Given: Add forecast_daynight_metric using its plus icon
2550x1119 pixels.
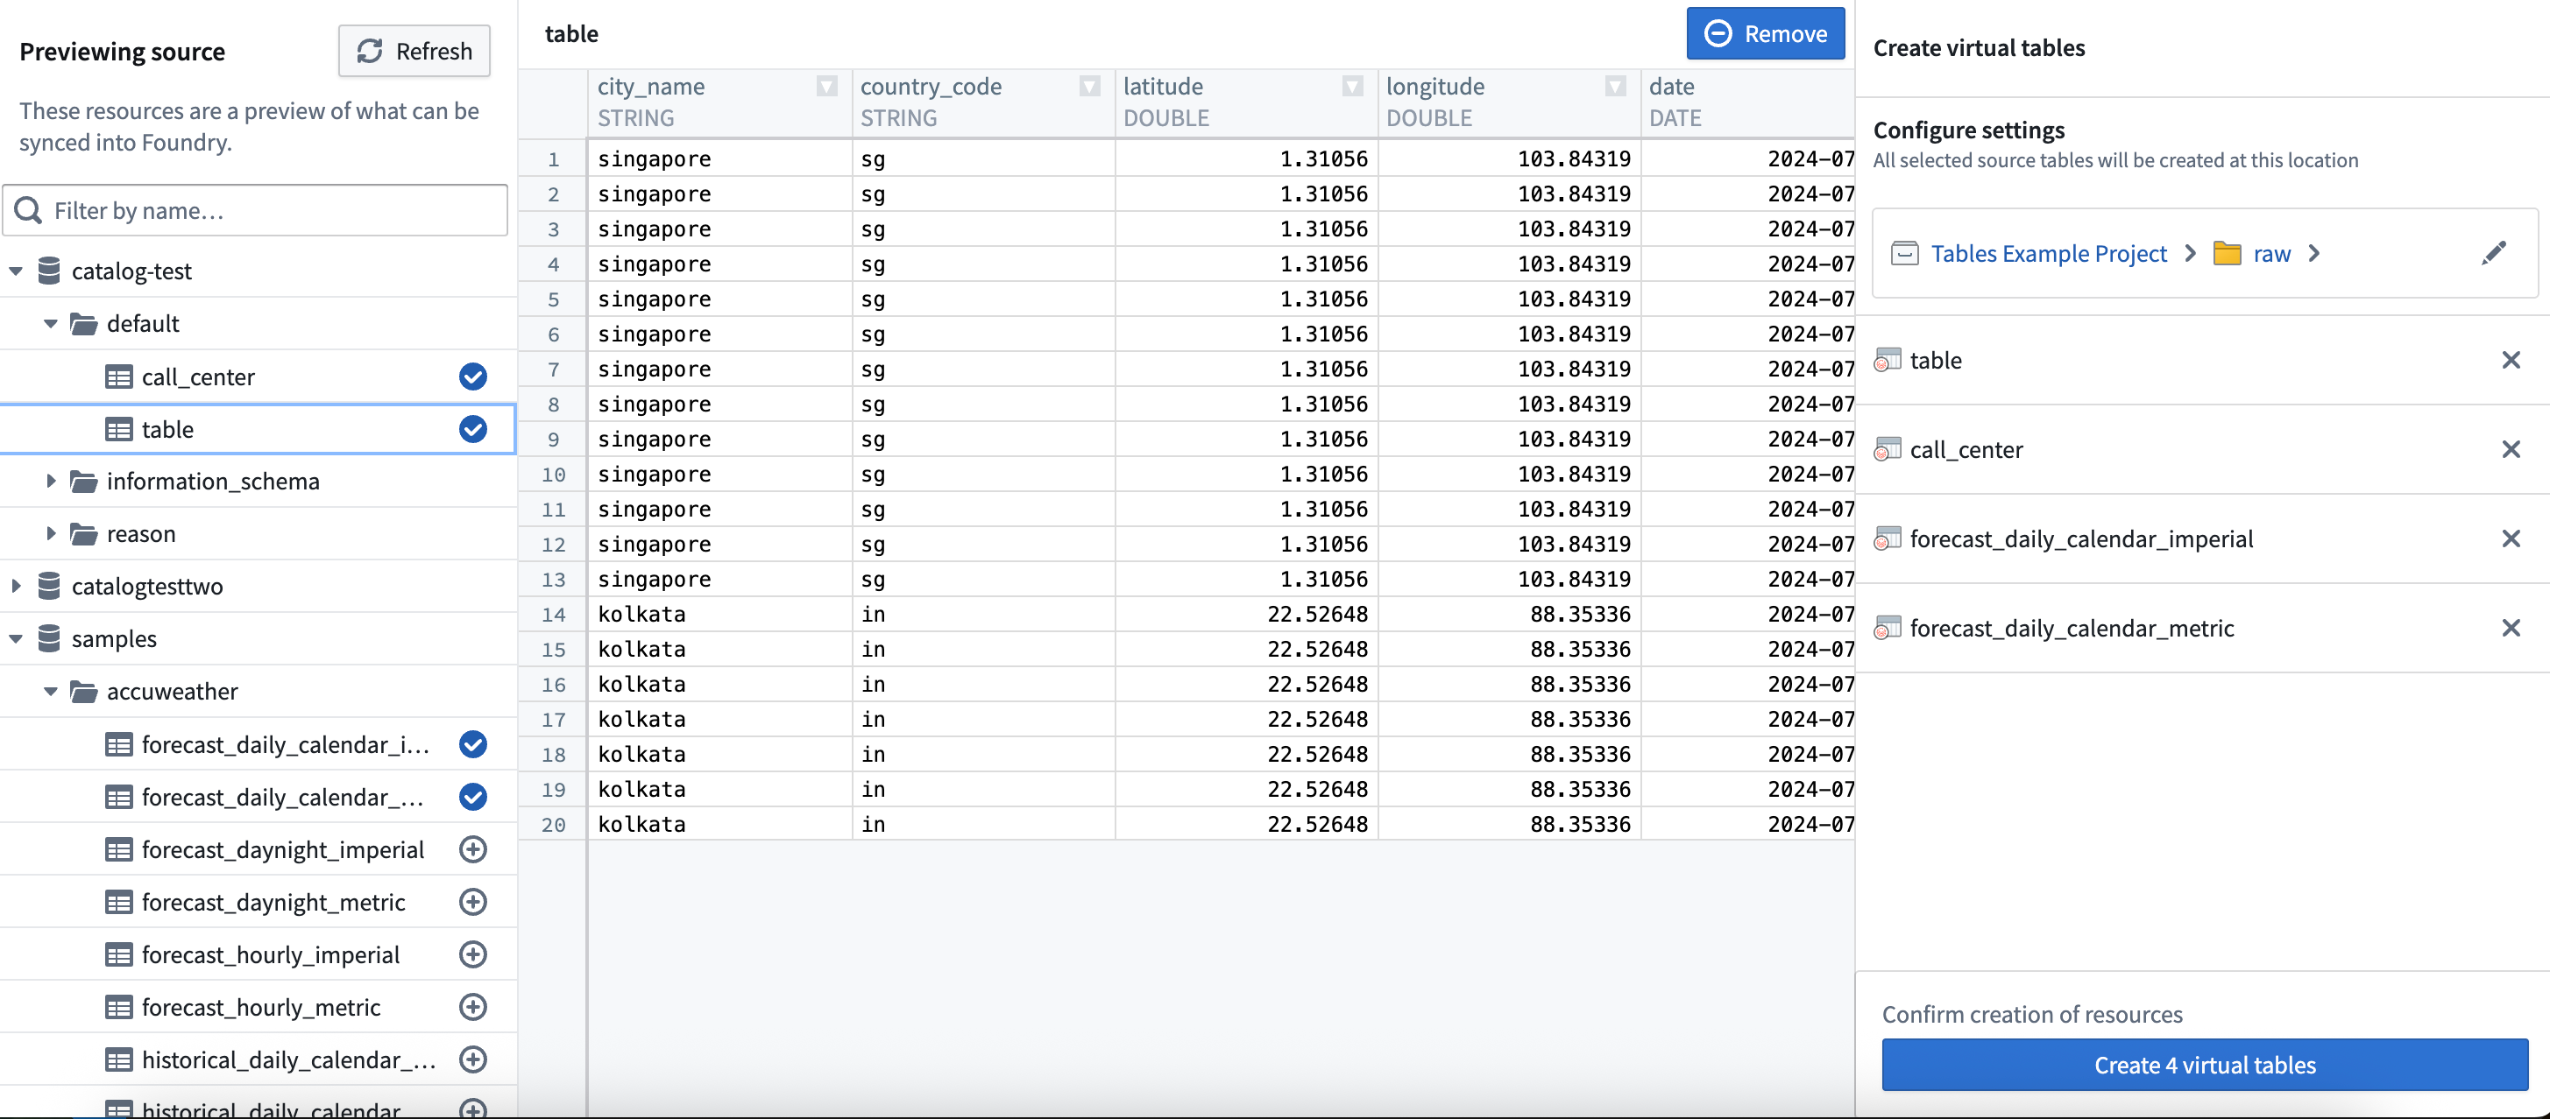Looking at the screenshot, I should (473, 901).
